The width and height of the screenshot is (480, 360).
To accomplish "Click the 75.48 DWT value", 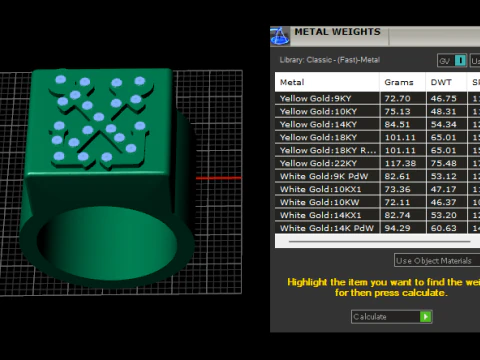I will click(x=443, y=164).
